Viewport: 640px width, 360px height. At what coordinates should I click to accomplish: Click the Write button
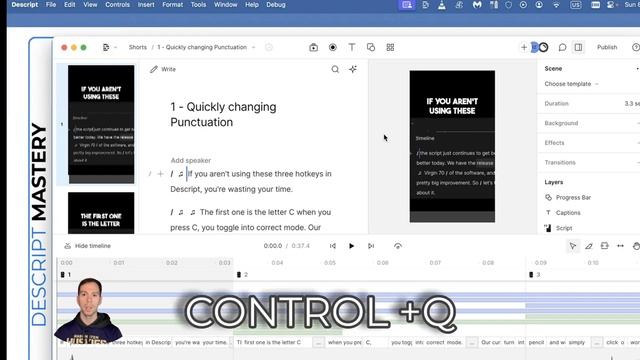(163, 69)
